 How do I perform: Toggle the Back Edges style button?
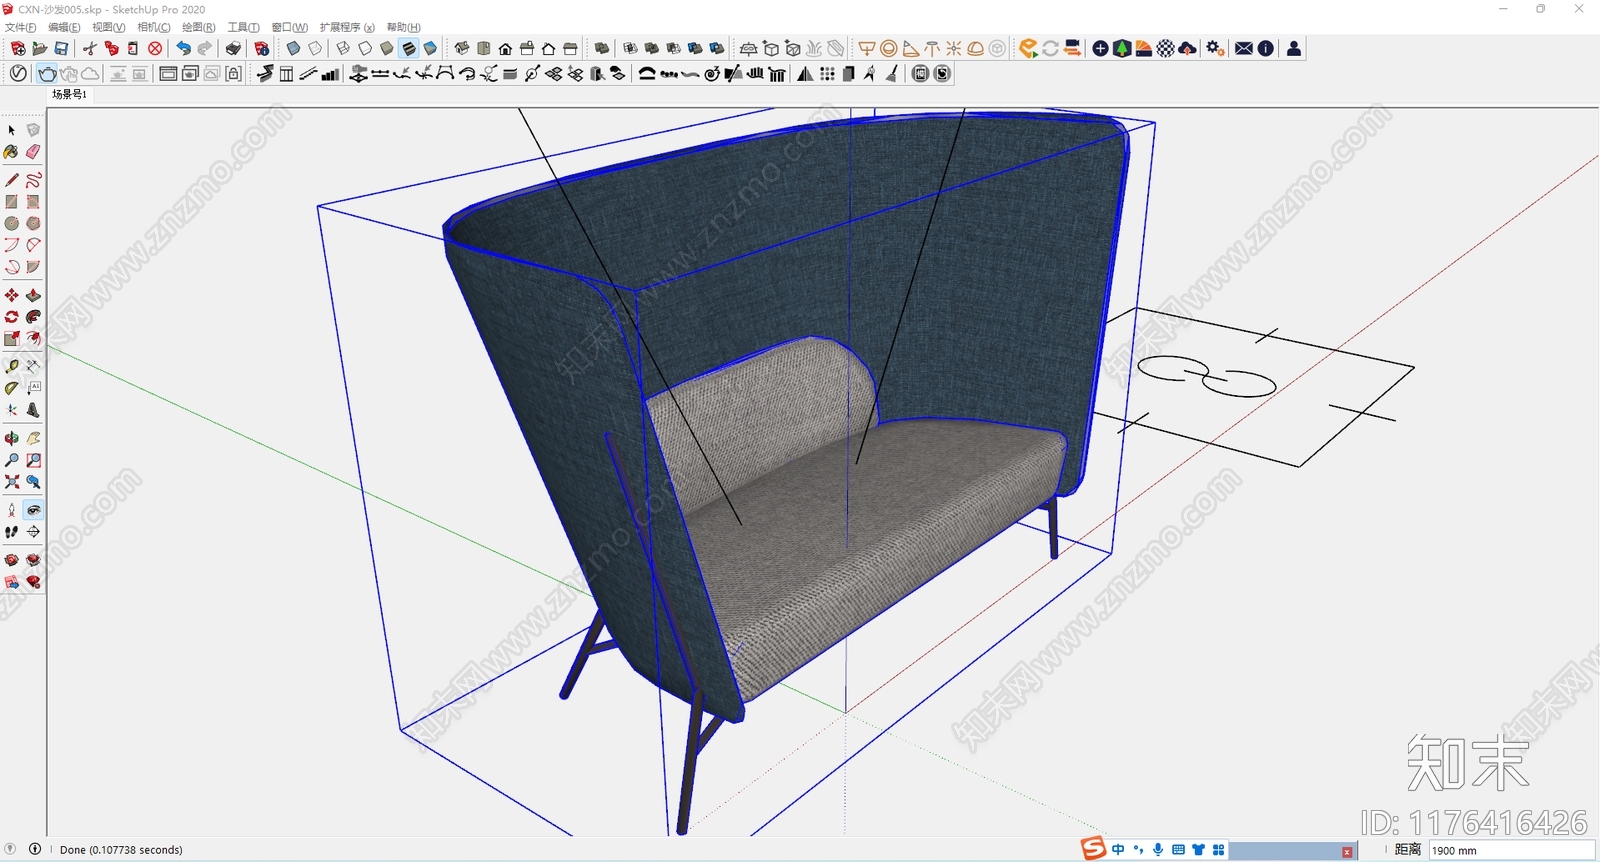tap(315, 48)
